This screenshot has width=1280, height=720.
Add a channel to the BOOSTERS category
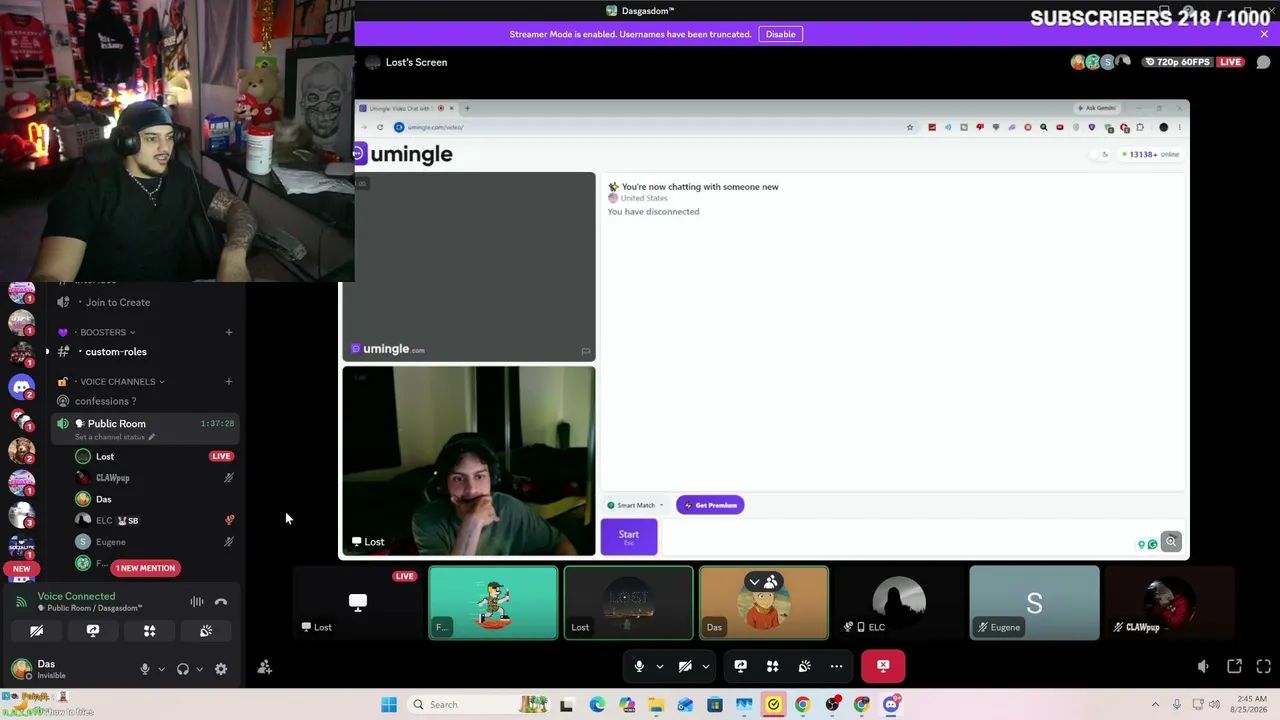tap(228, 332)
